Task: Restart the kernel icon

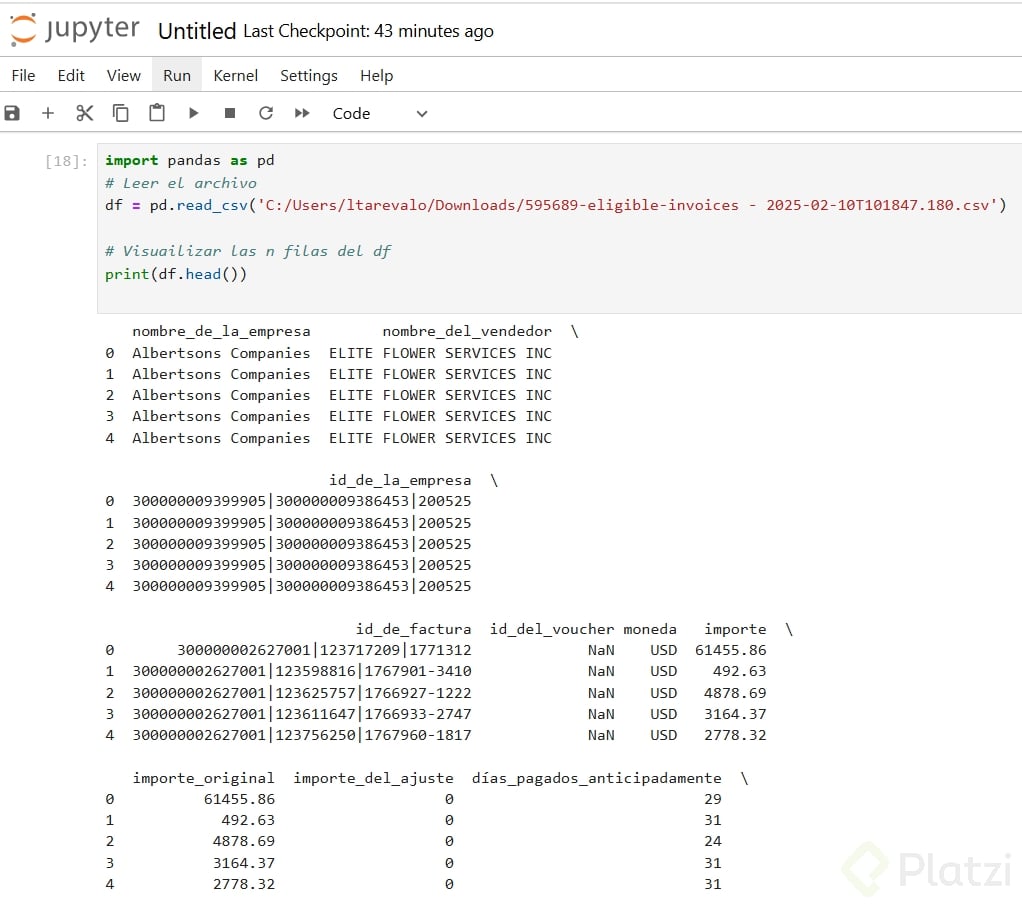Action: pos(266,114)
